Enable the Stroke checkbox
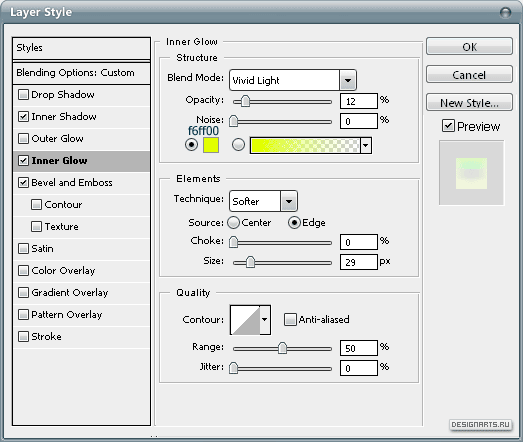This screenshot has height=442, width=523. 23,337
